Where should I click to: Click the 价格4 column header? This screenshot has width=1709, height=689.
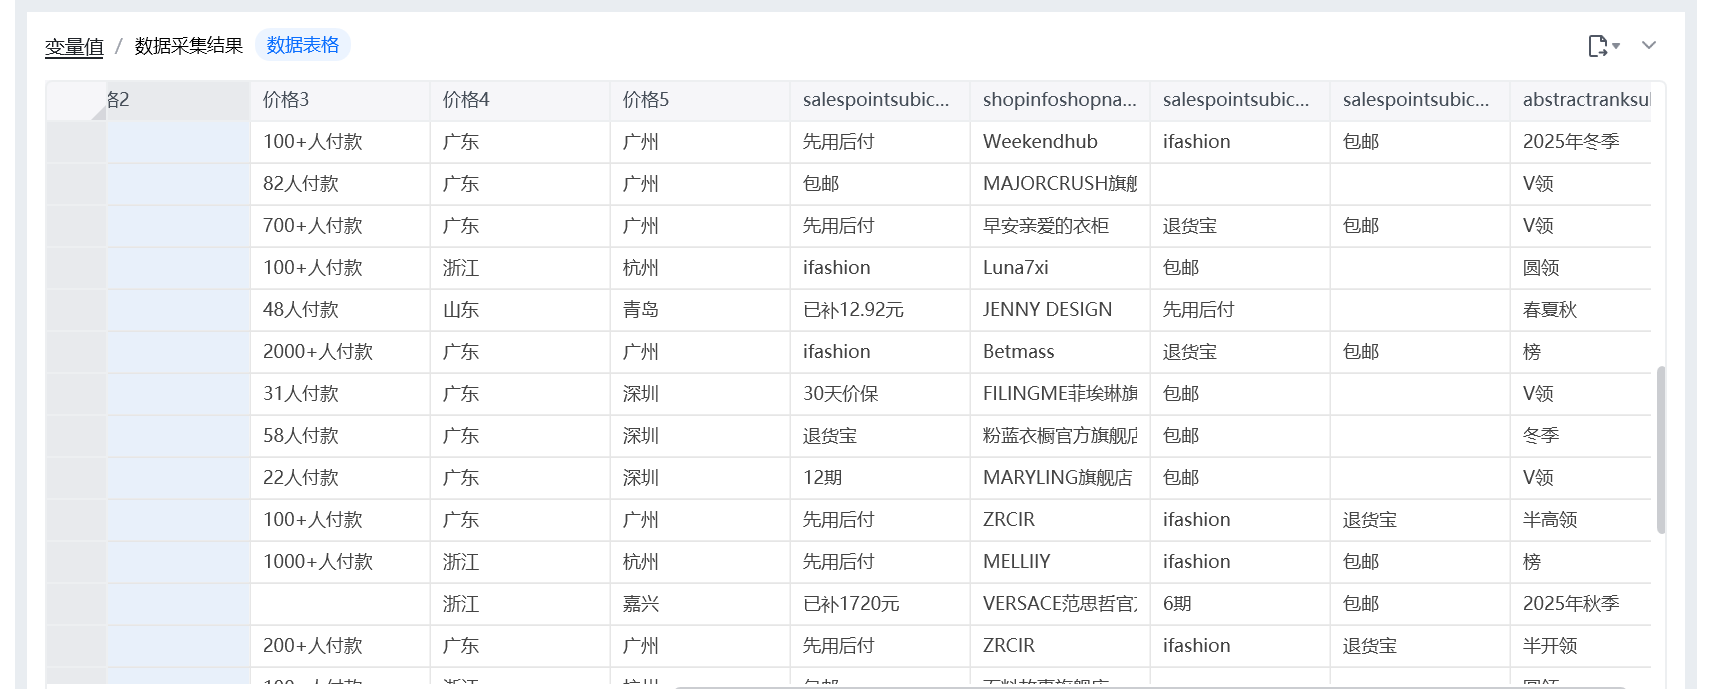pyautogui.click(x=520, y=100)
